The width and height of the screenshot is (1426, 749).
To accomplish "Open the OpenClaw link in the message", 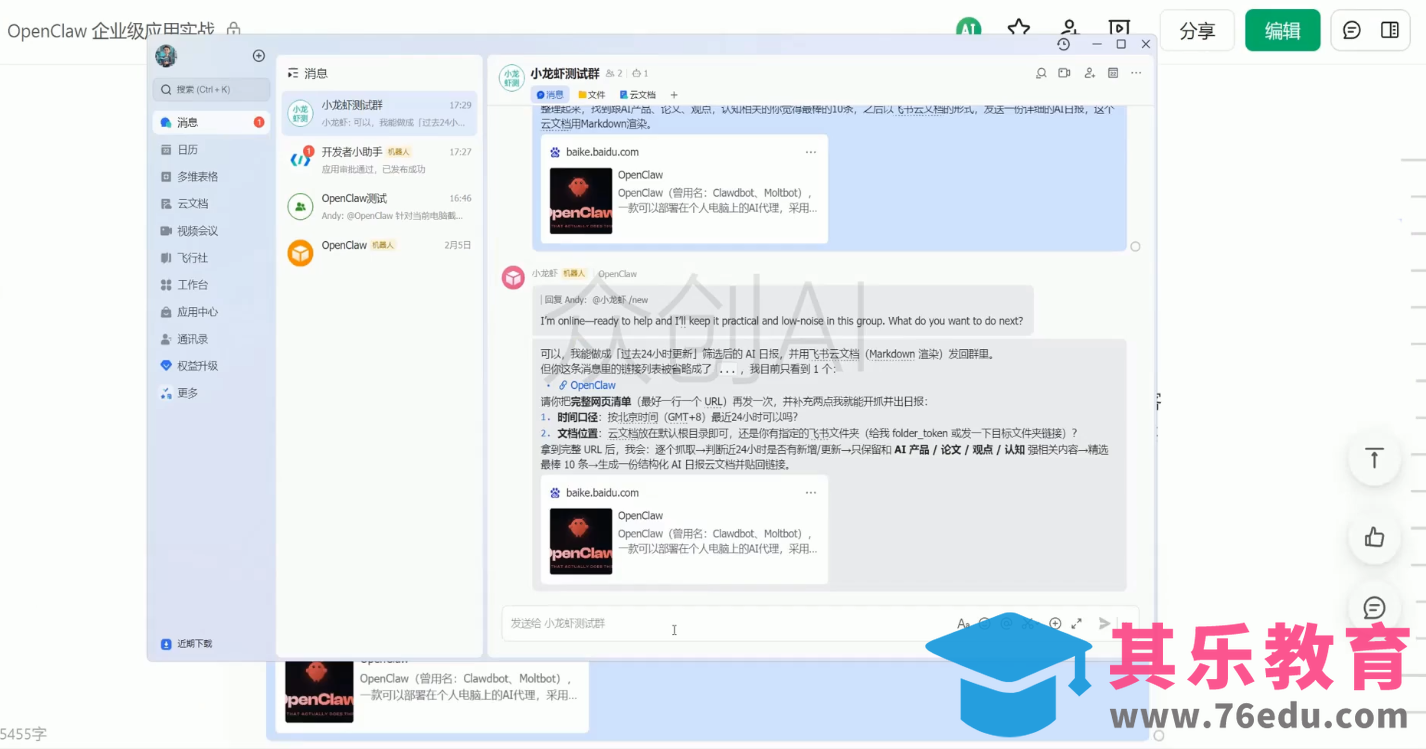I will (x=591, y=385).
